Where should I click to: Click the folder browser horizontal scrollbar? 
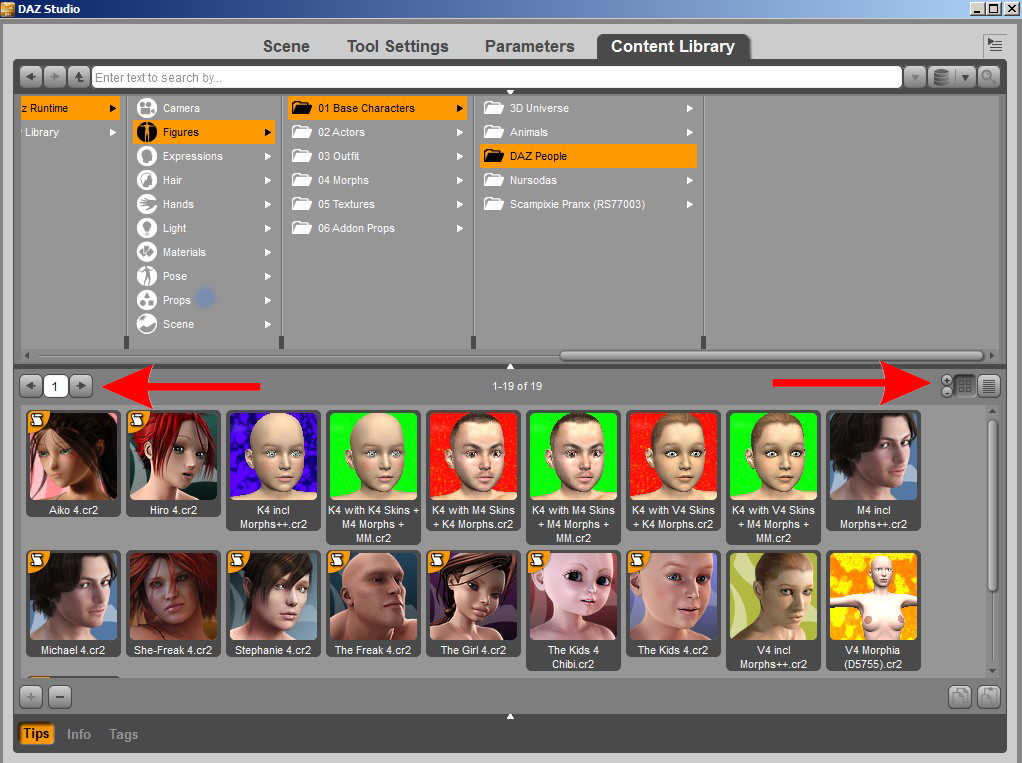pyautogui.click(x=772, y=356)
